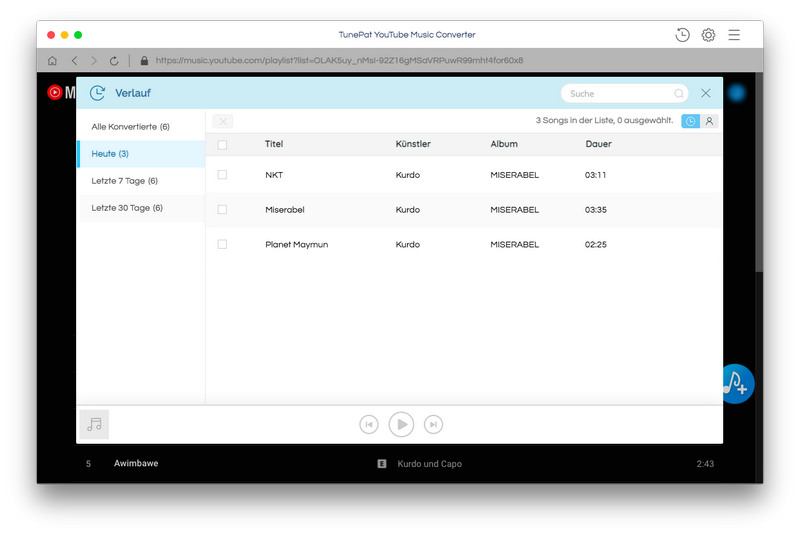Viewport: 800px width, 536px height.
Task: Click the Verlauf clock icon in dialog header
Action: click(x=97, y=93)
